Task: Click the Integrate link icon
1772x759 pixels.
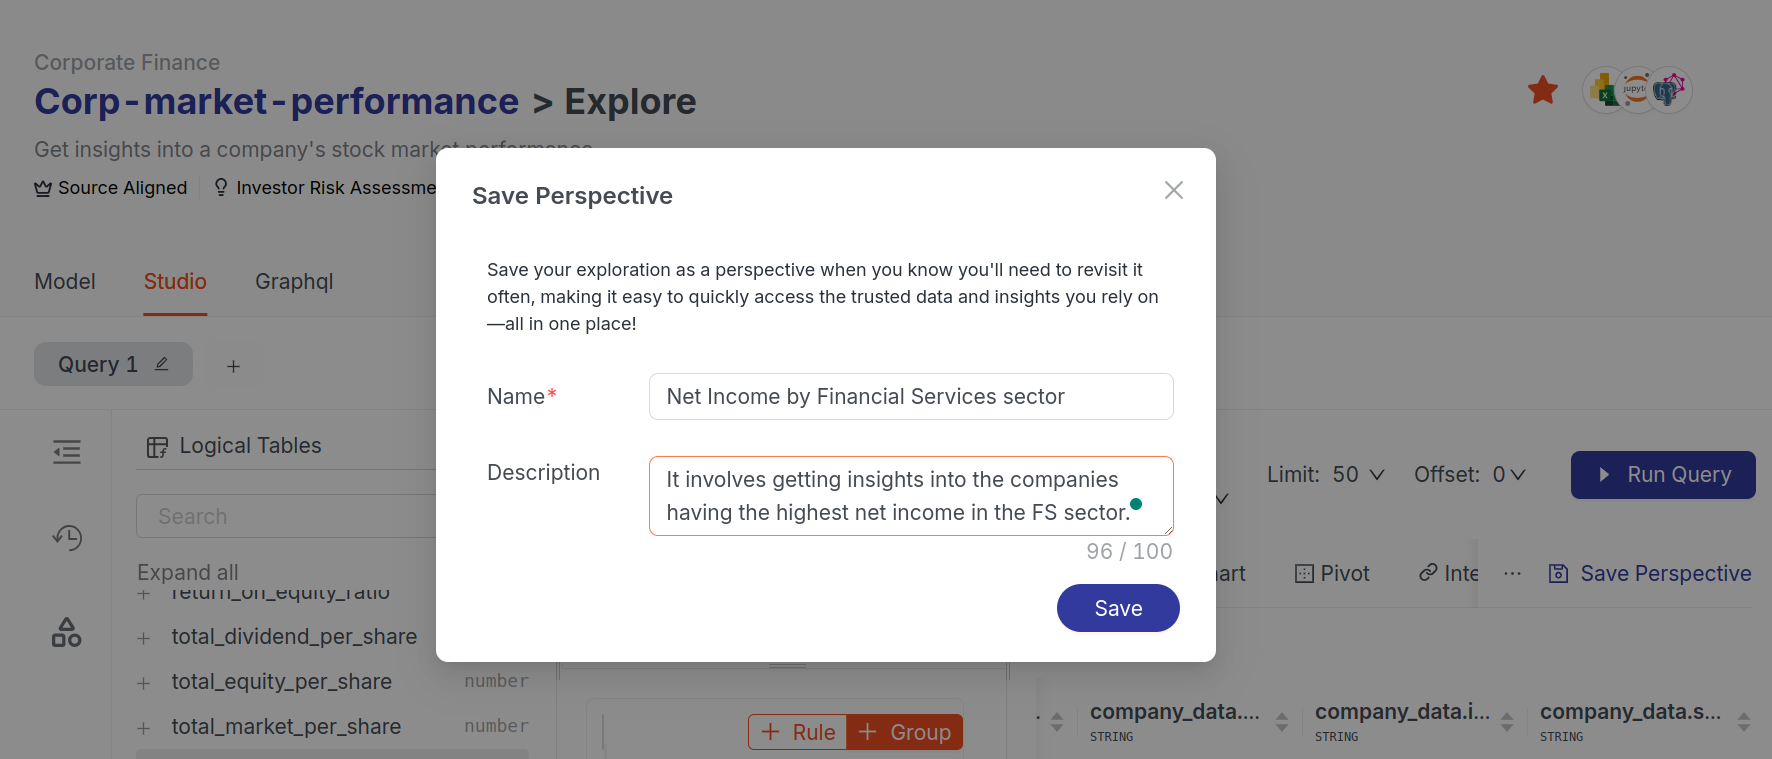Action: point(1428,573)
